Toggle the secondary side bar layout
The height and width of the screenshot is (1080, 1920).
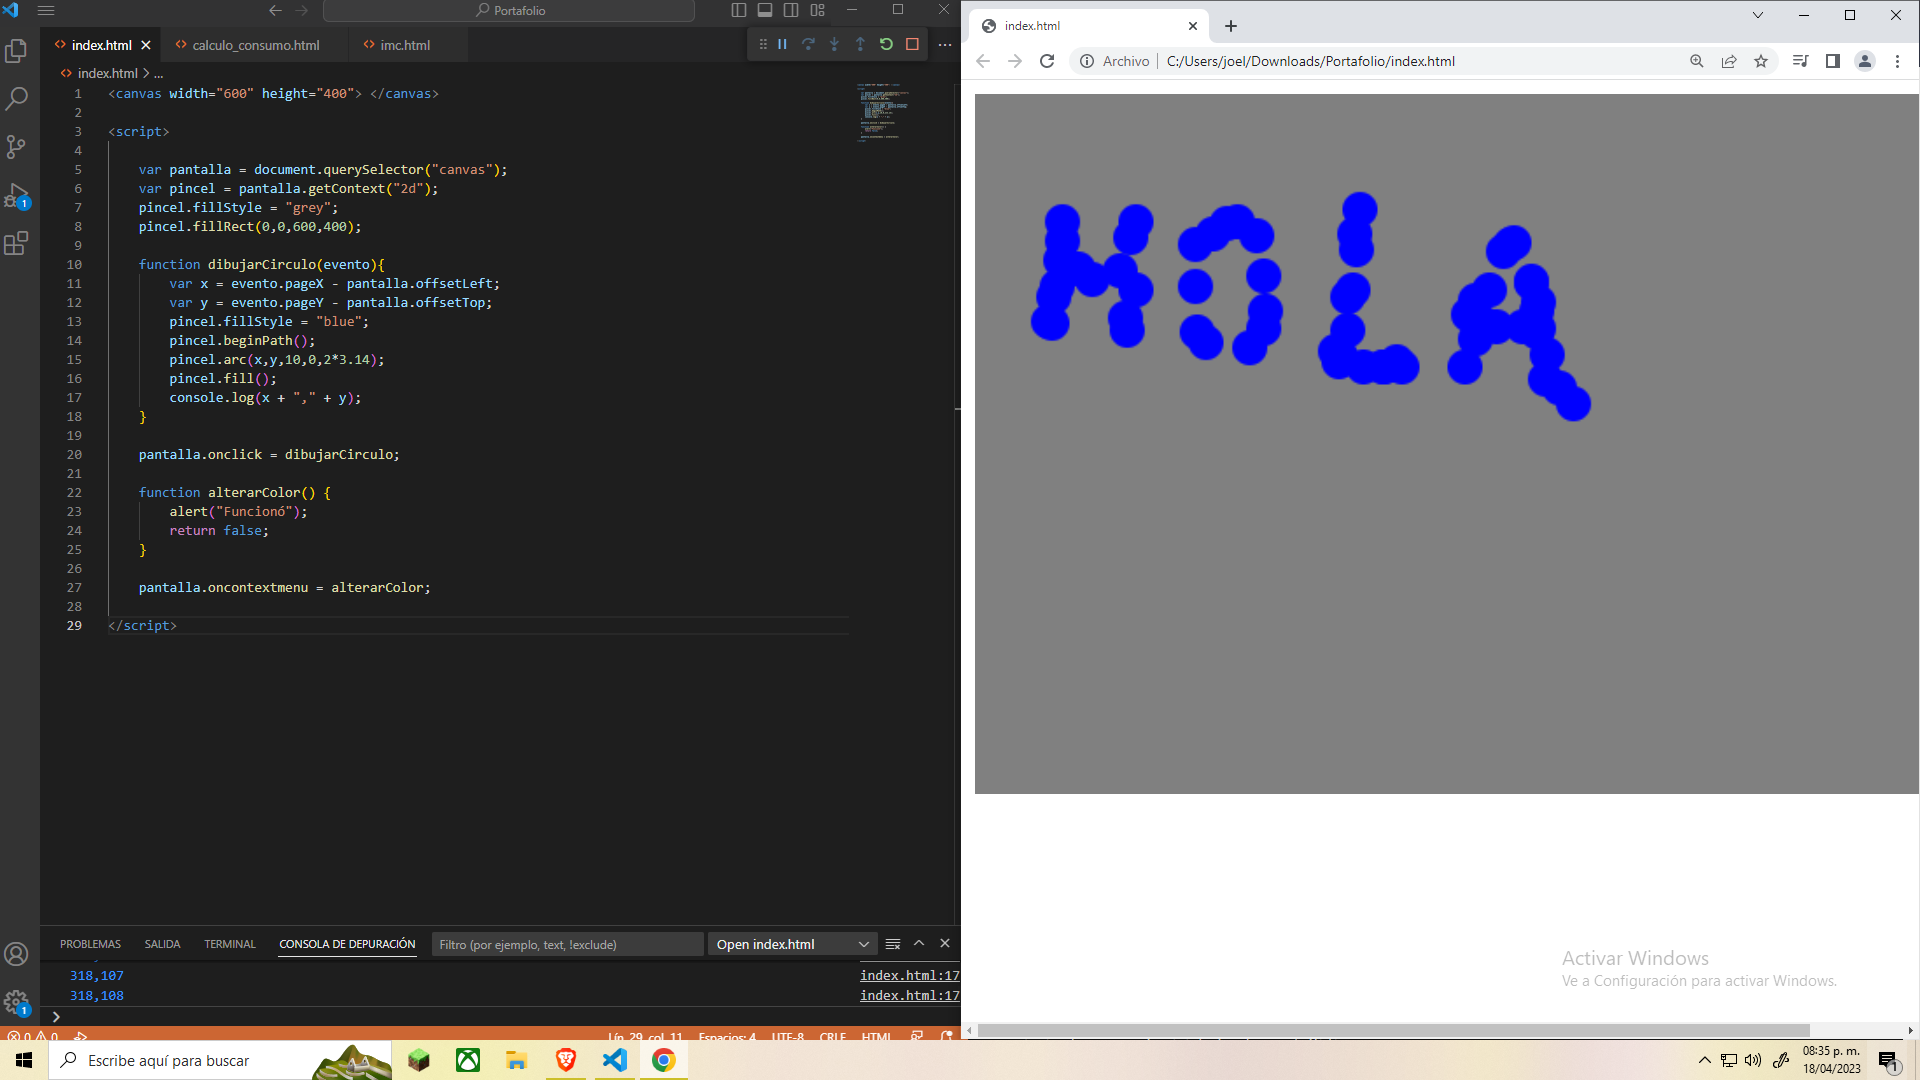(x=791, y=10)
